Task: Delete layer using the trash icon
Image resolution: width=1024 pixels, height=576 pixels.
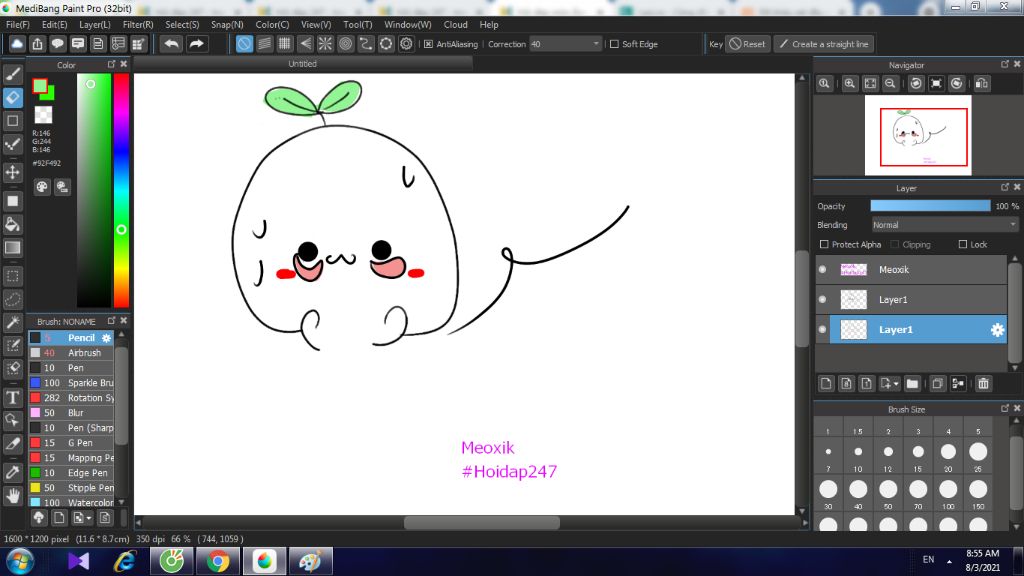Action: (983, 383)
